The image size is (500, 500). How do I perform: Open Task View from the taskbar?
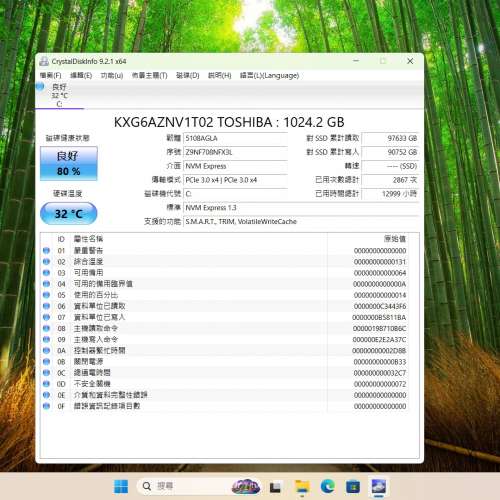(x=275, y=487)
